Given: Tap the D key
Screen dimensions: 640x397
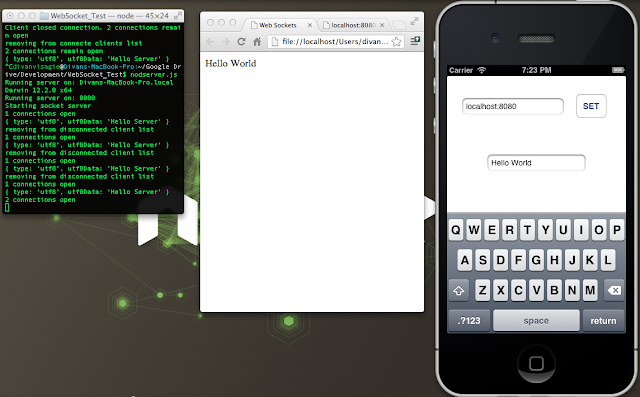Looking at the screenshot, I should tap(501, 260).
